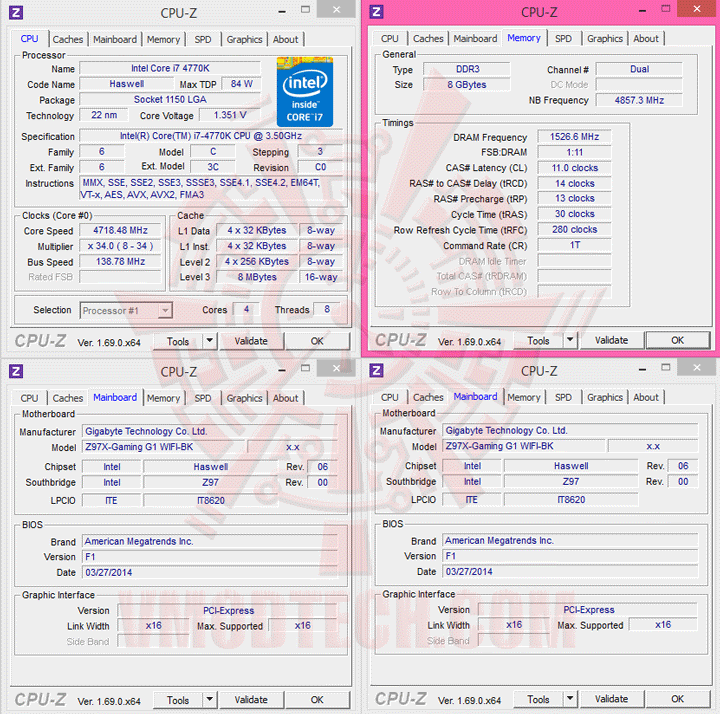720x714 pixels.
Task: Open Graphics tab in the Memory window
Action: coord(605,39)
